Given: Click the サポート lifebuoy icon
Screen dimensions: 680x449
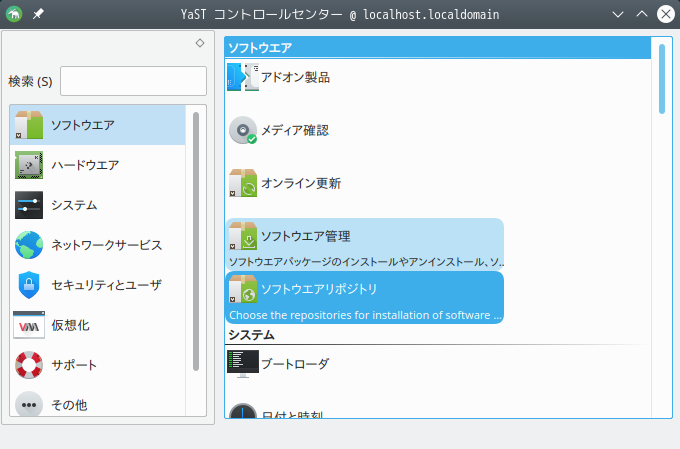Looking at the screenshot, I should [x=29, y=365].
